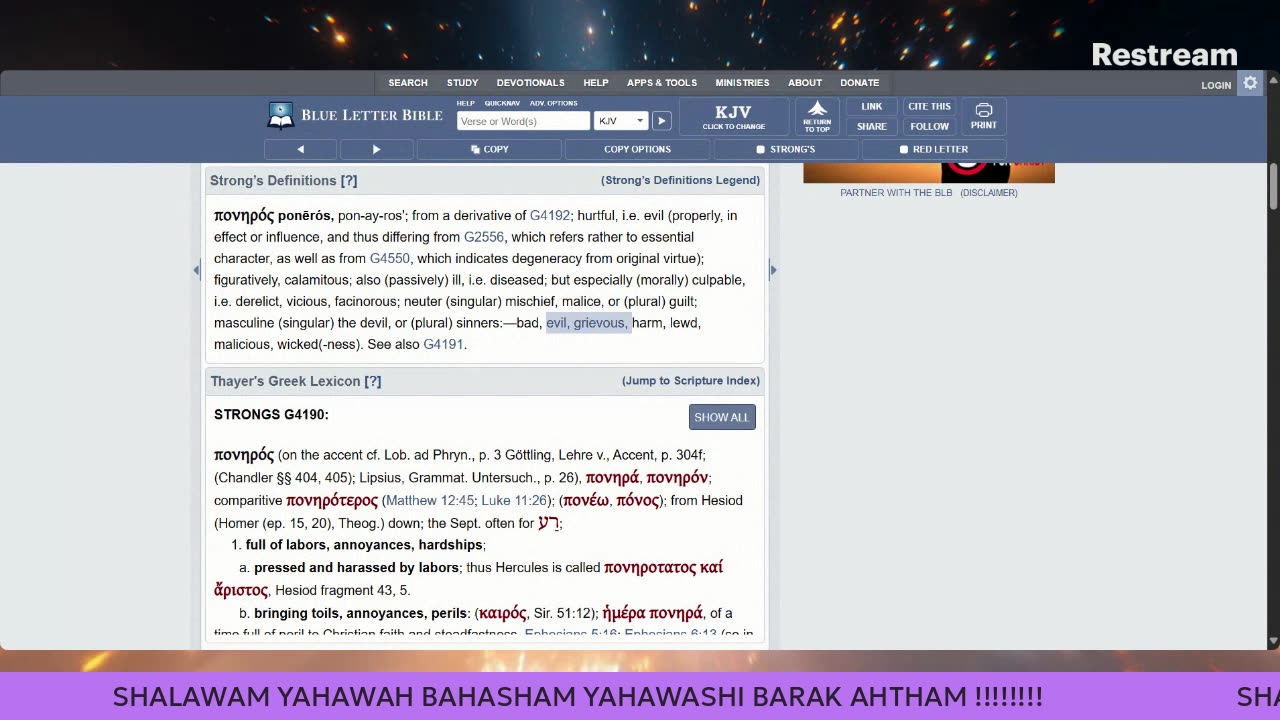Open the settings gear next to Login

coord(1250,84)
